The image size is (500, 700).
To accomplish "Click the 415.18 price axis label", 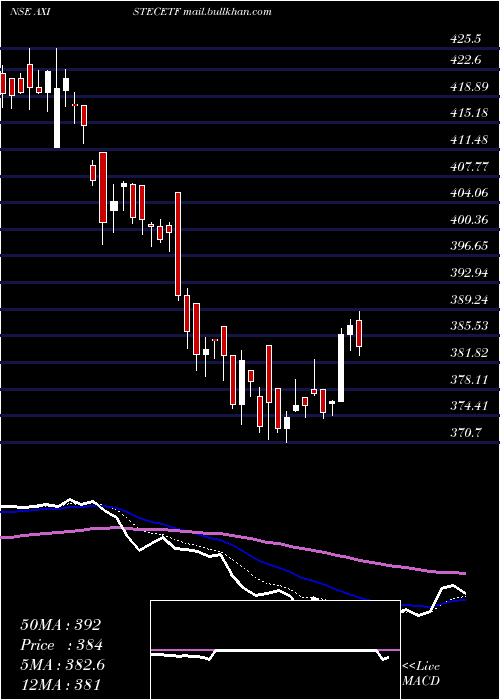I will tap(469, 113).
